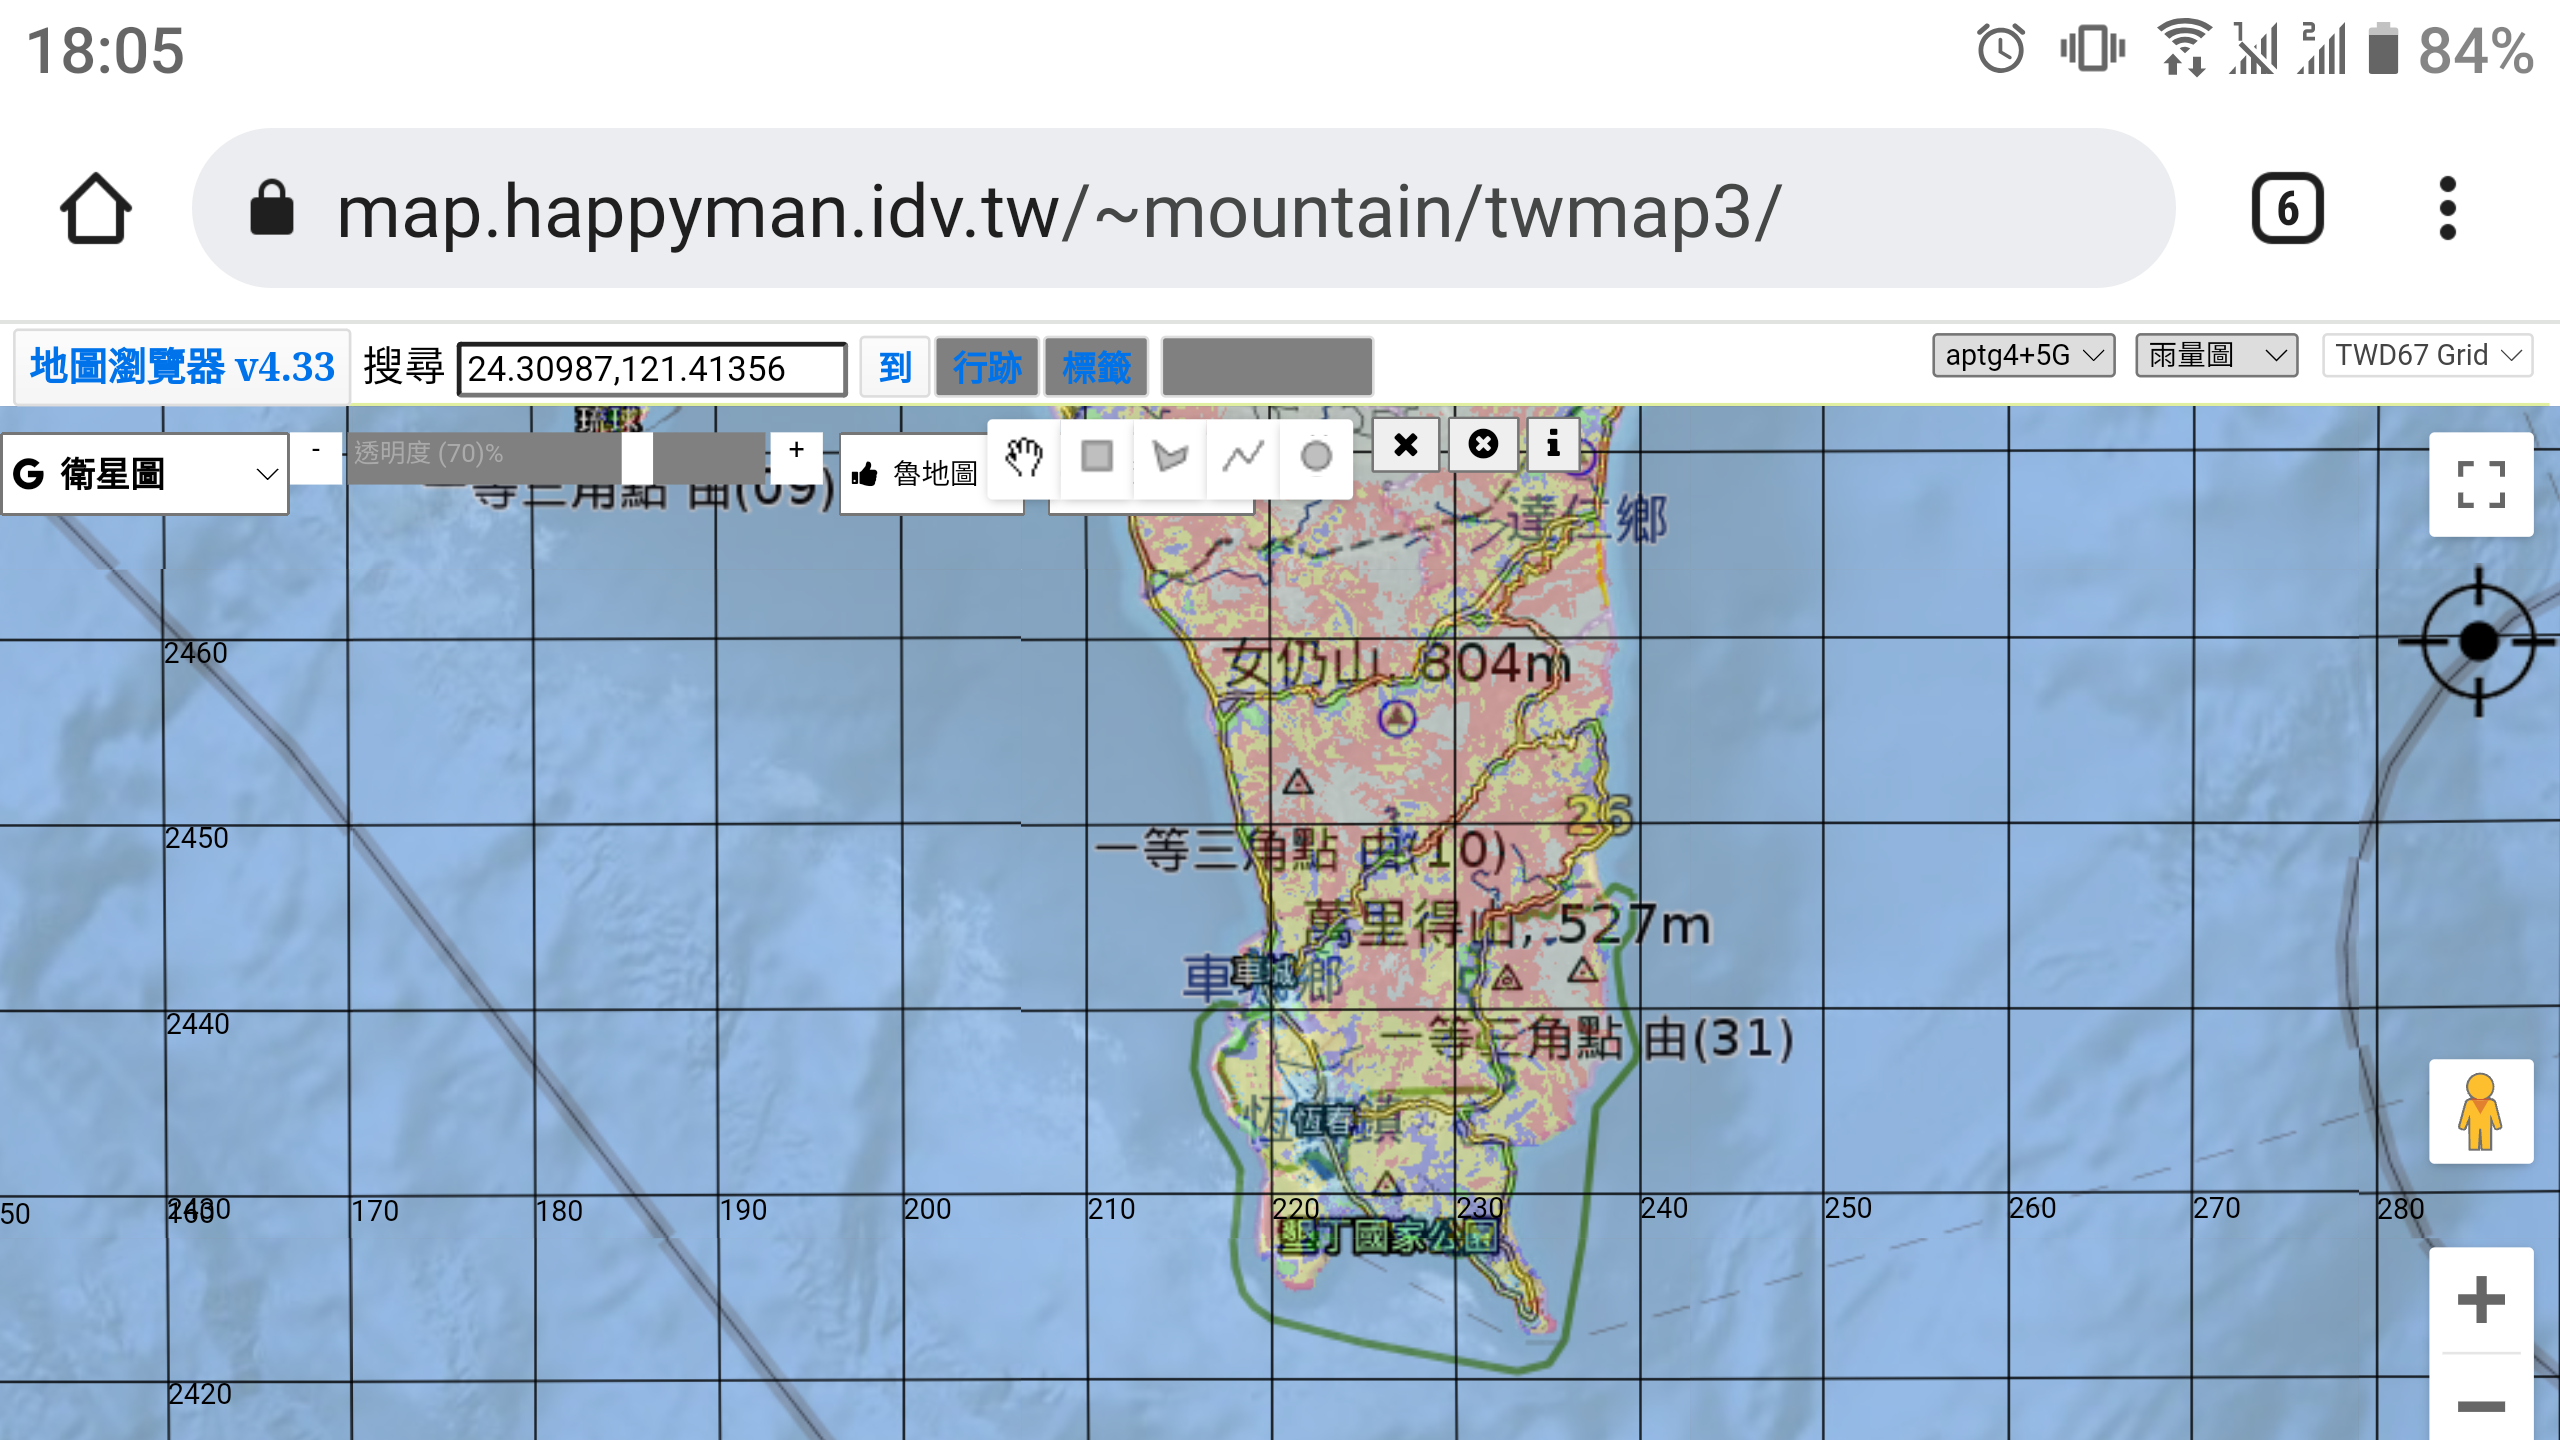Change coordinate system via TWD67 Grid dropdown
Image resolution: width=2560 pixels, height=1440 pixels.
(2427, 355)
